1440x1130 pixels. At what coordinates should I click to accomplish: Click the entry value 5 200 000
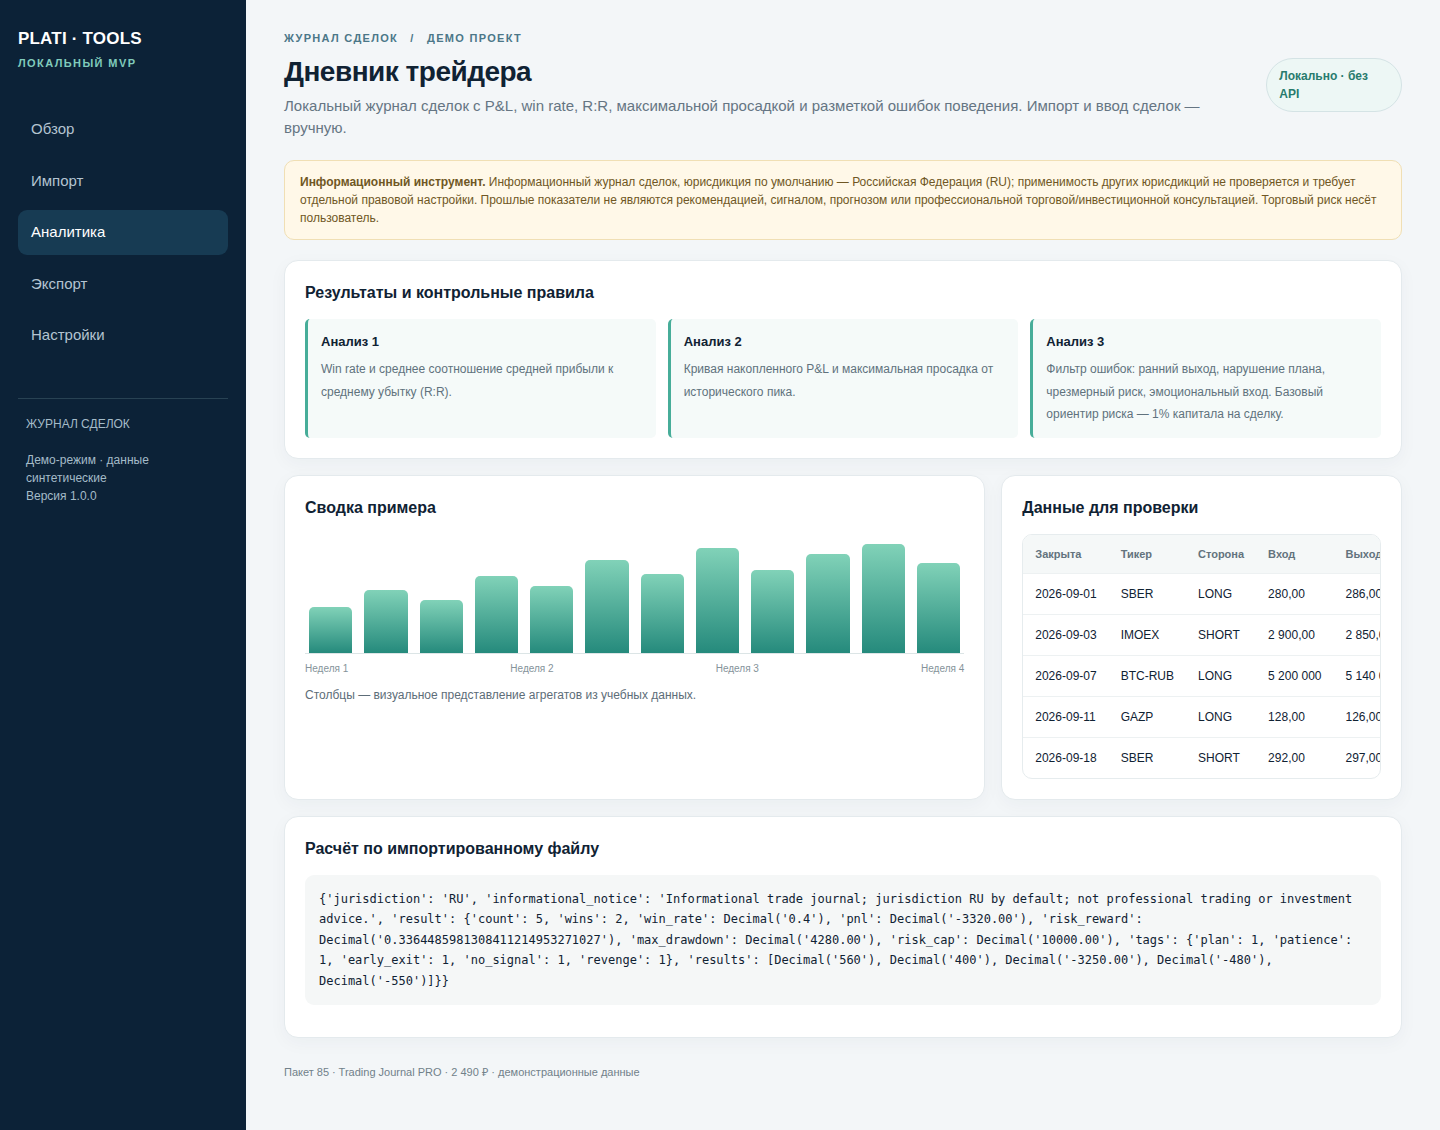click(1295, 676)
